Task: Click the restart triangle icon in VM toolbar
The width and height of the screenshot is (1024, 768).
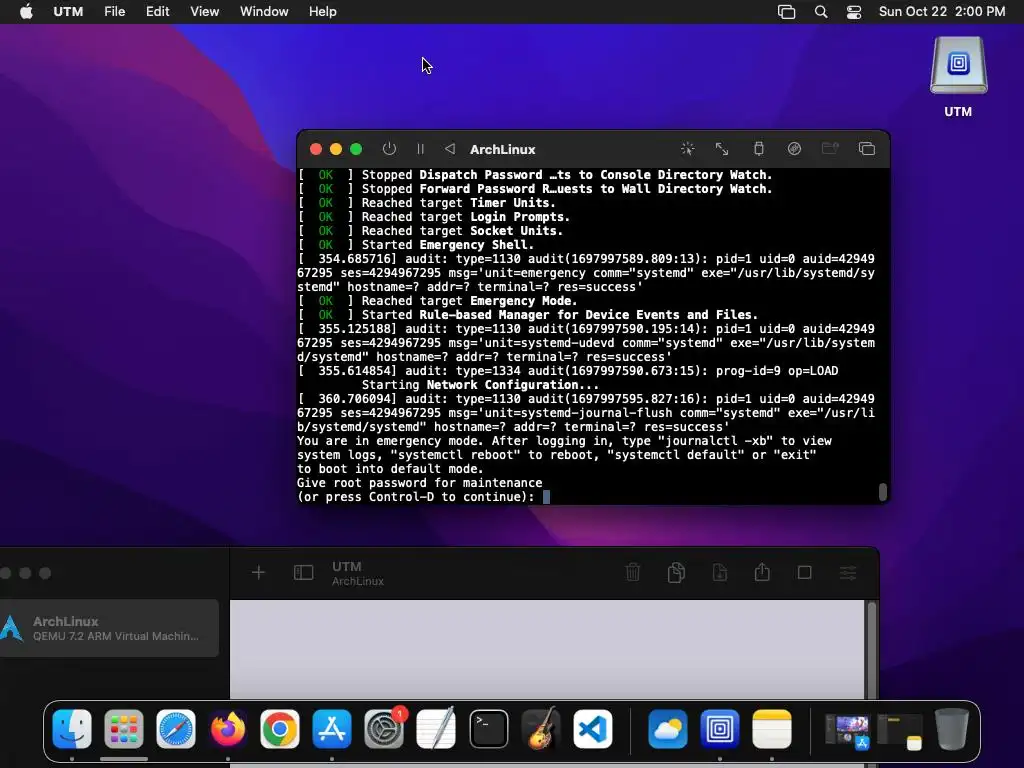Action: pos(450,149)
